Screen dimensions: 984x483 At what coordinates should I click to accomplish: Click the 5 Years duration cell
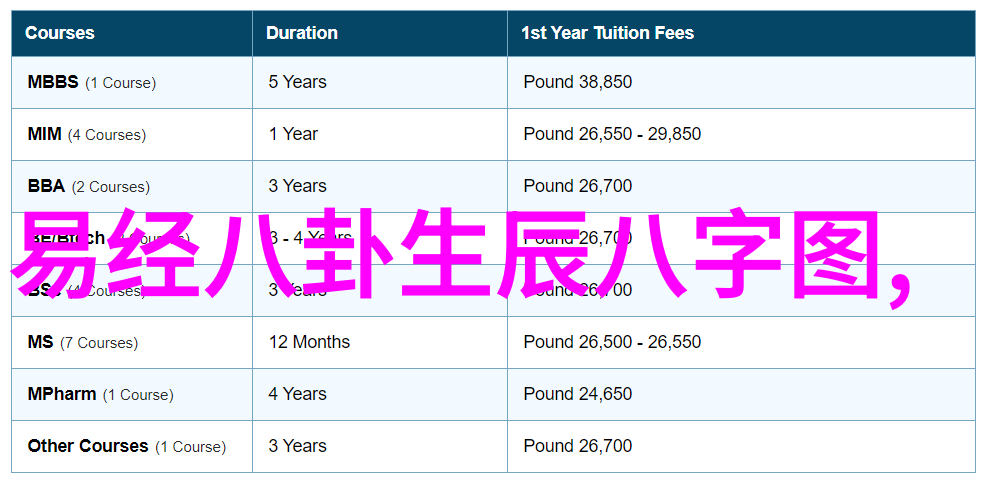tap(297, 82)
